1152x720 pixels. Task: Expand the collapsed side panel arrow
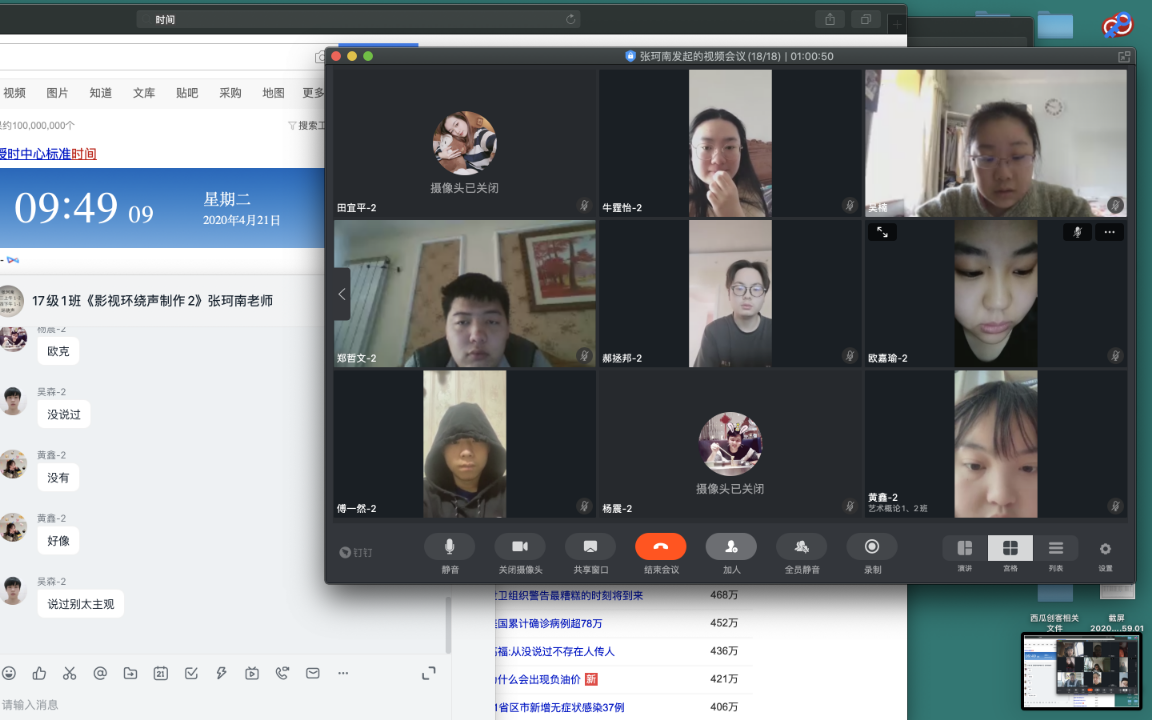coord(342,294)
